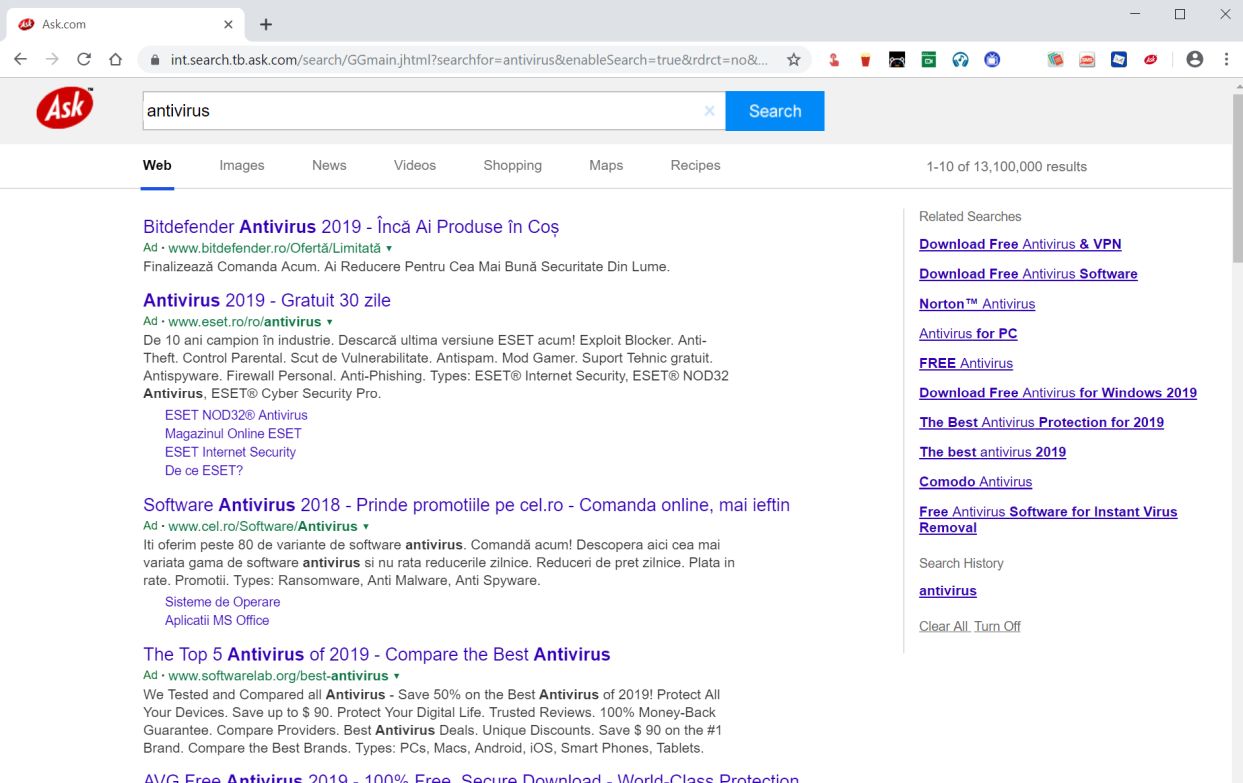Click 'antivirus' in Search History
The image size is (1243, 783).
[x=947, y=591]
